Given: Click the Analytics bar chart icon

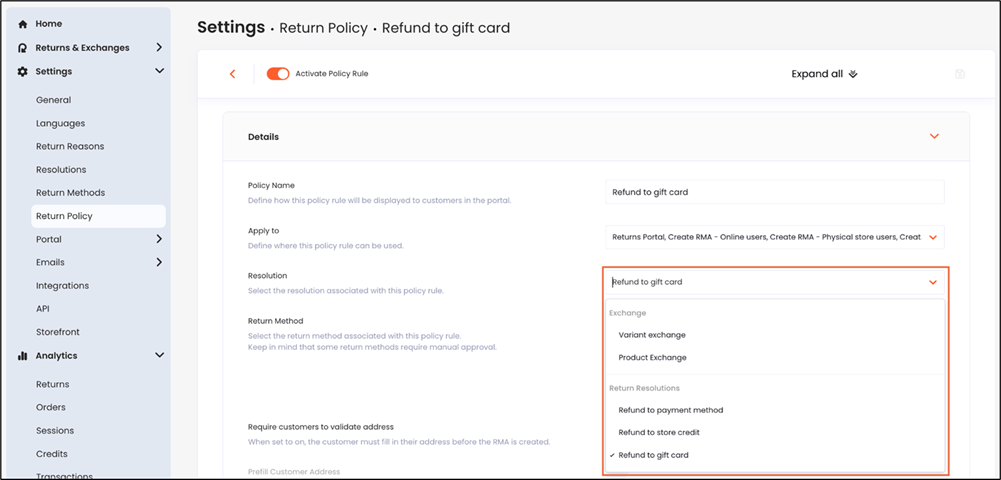Looking at the screenshot, I should click(23, 356).
